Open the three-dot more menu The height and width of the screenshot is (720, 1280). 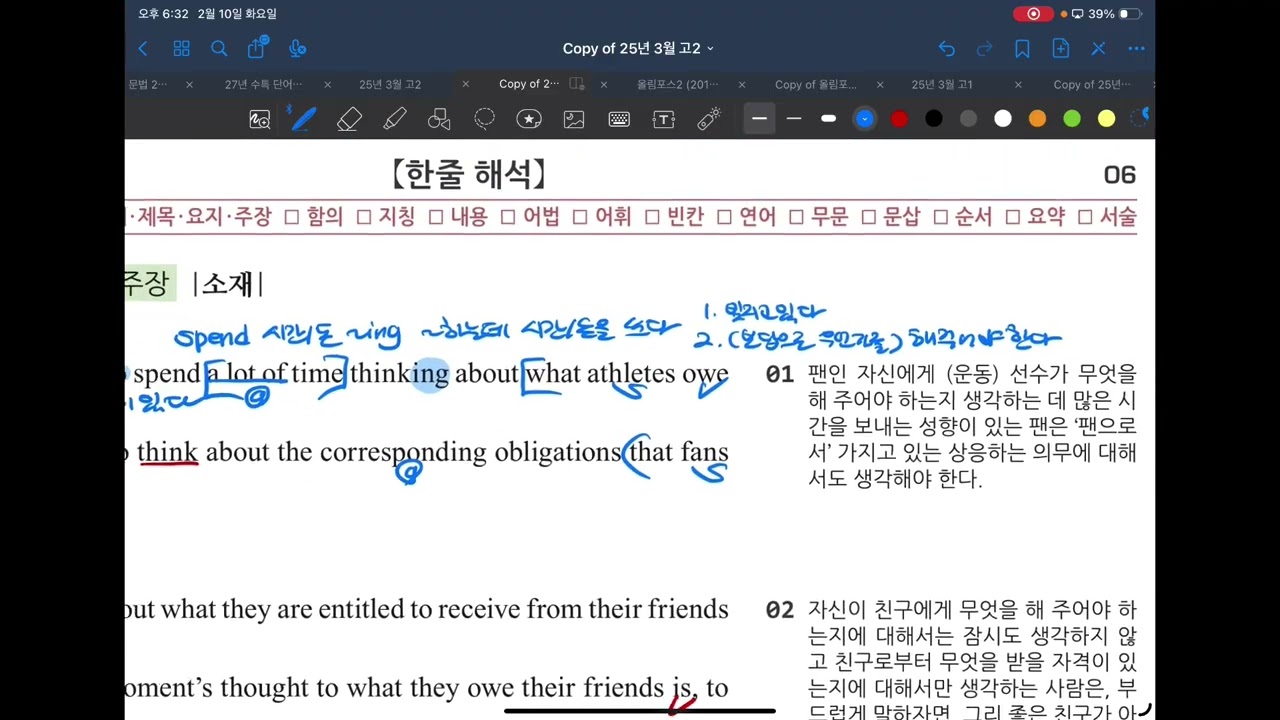[x=1136, y=48]
